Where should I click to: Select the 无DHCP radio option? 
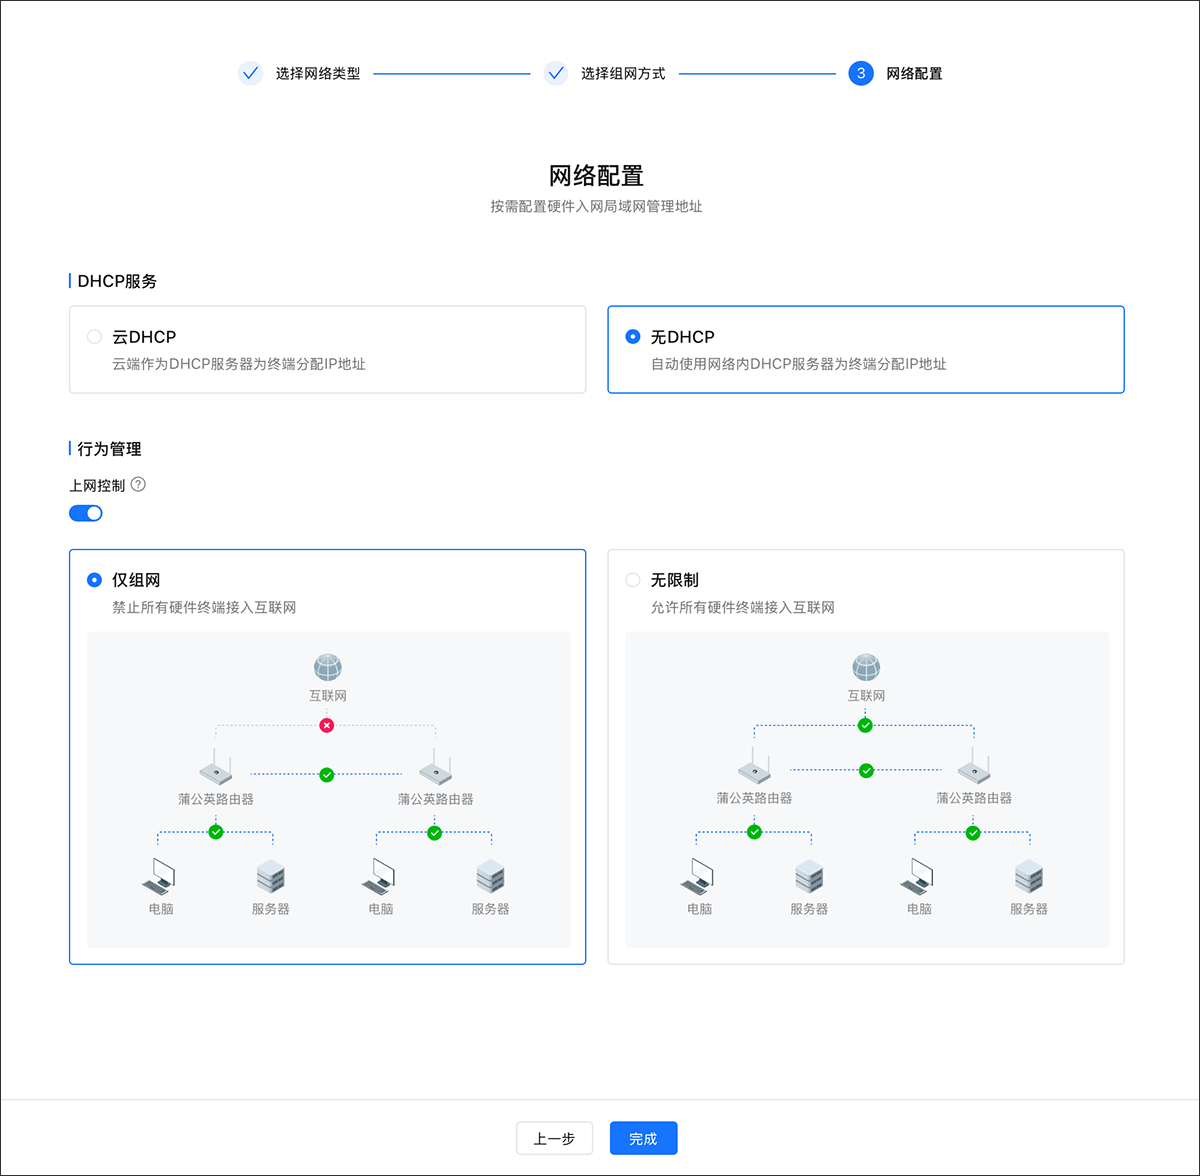click(x=633, y=337)
